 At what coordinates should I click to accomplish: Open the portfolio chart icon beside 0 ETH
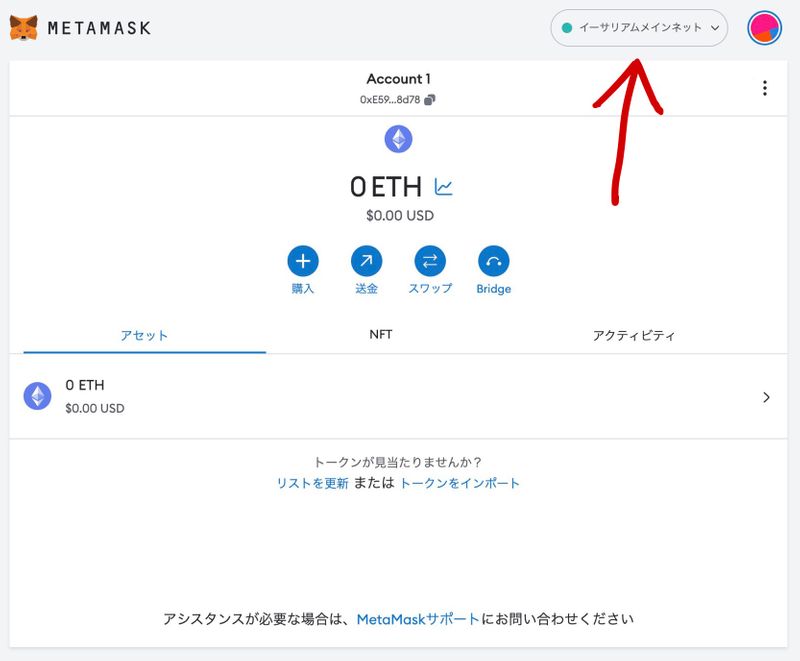443,187
